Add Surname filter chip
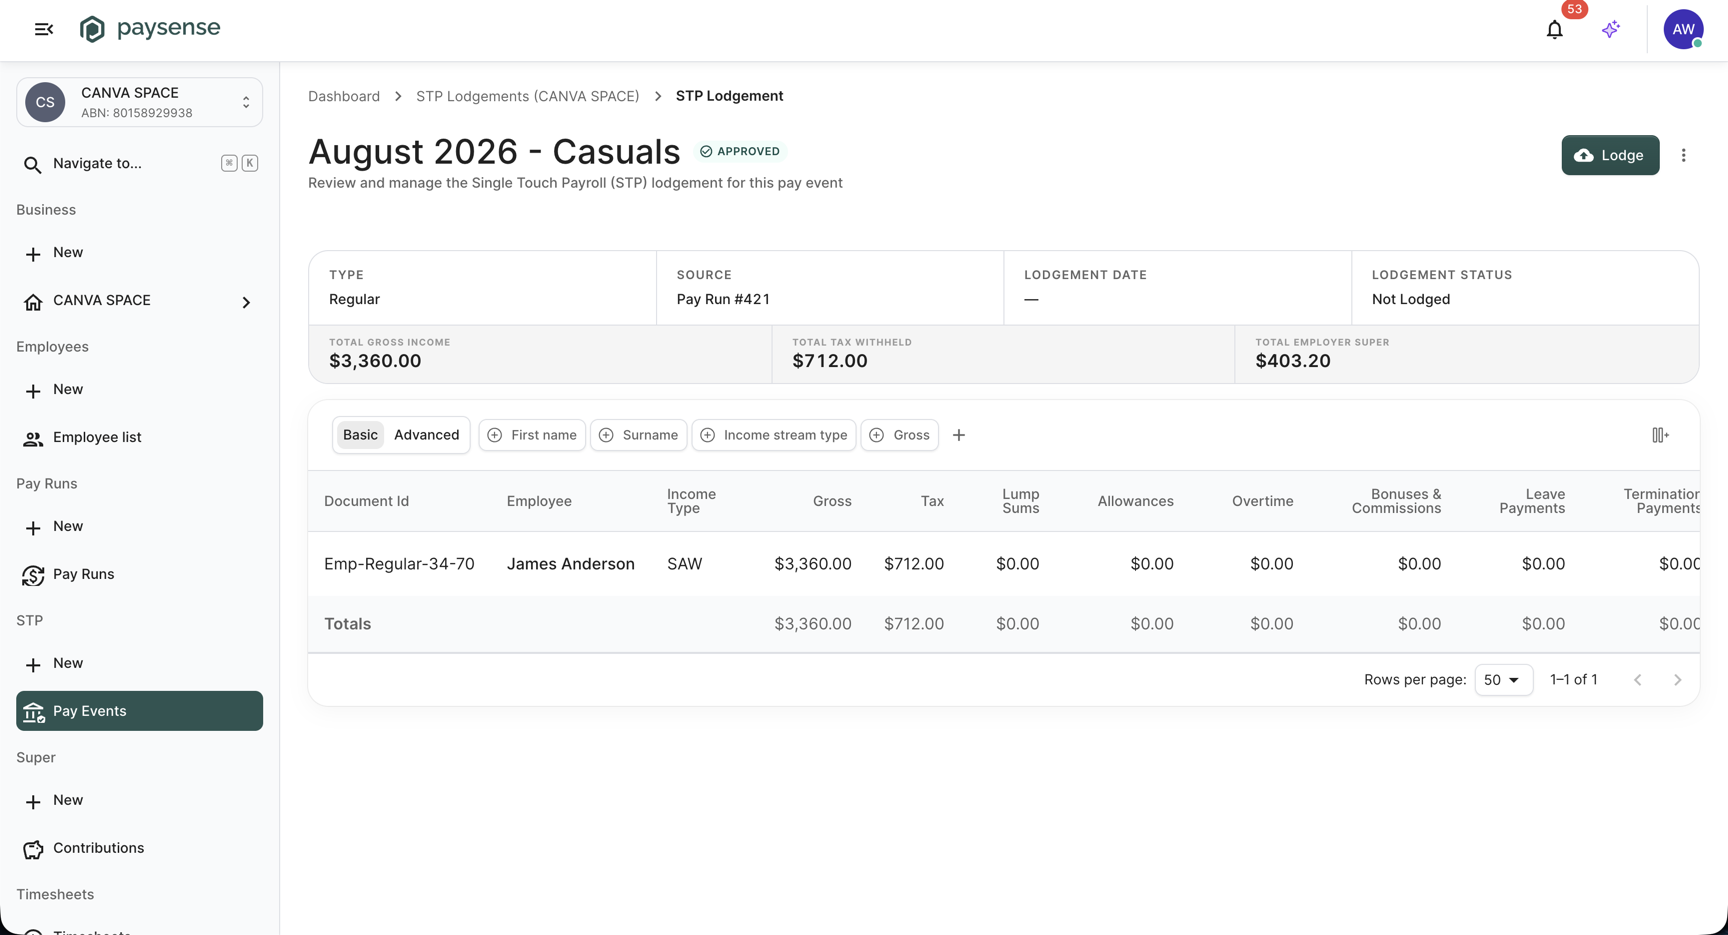The height and width of the screenshot is (935, 1728). 638,435
